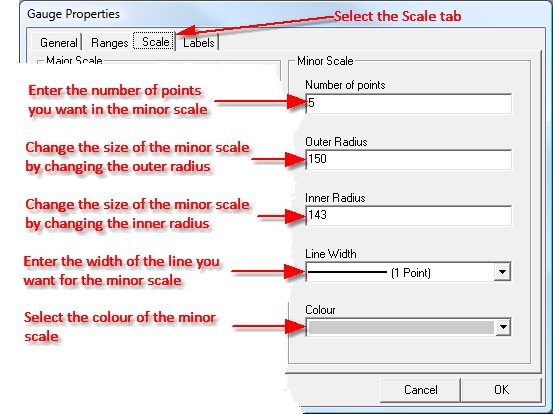The image size is (553, 414).
Task: Click the Outer Radius text label
Action: coord(336,142)
